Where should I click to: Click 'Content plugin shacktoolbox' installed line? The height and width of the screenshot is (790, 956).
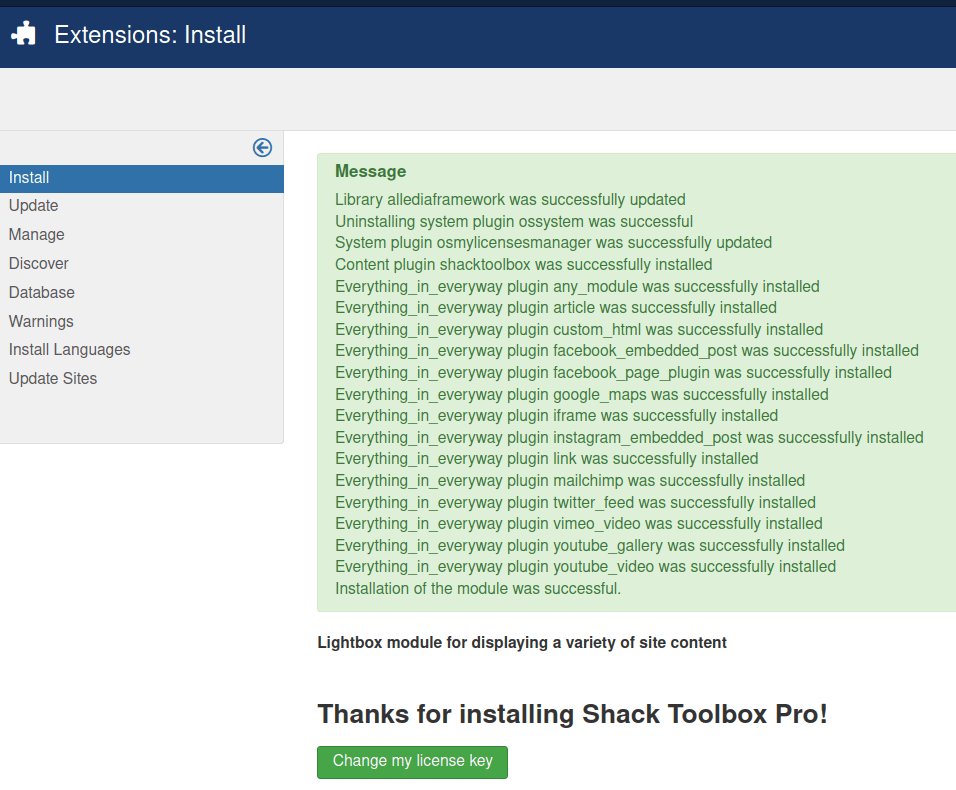524,265
